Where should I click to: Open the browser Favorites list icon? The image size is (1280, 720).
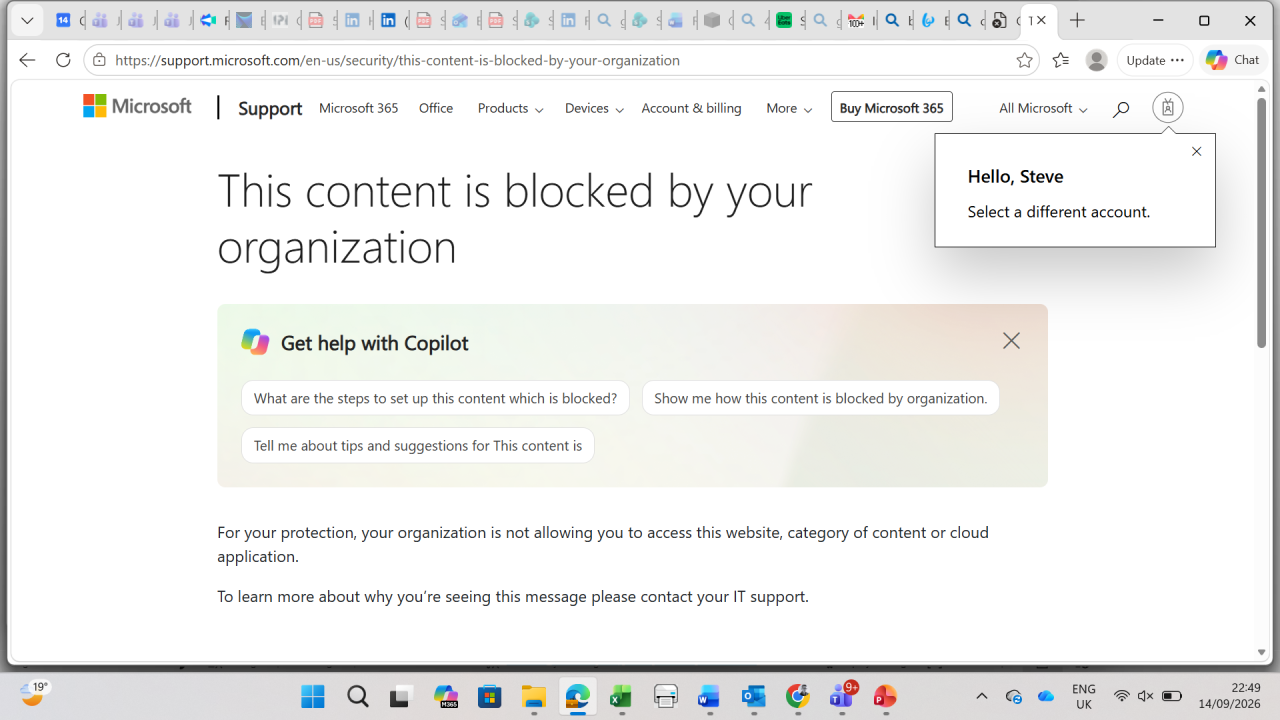tap(1061, 60)
